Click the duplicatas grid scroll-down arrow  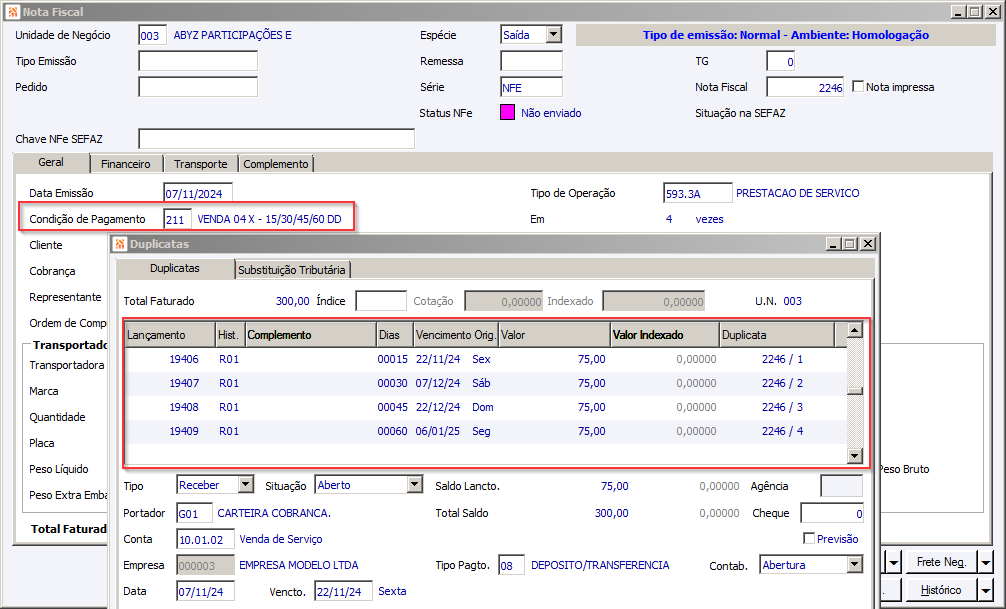(854, 456)
